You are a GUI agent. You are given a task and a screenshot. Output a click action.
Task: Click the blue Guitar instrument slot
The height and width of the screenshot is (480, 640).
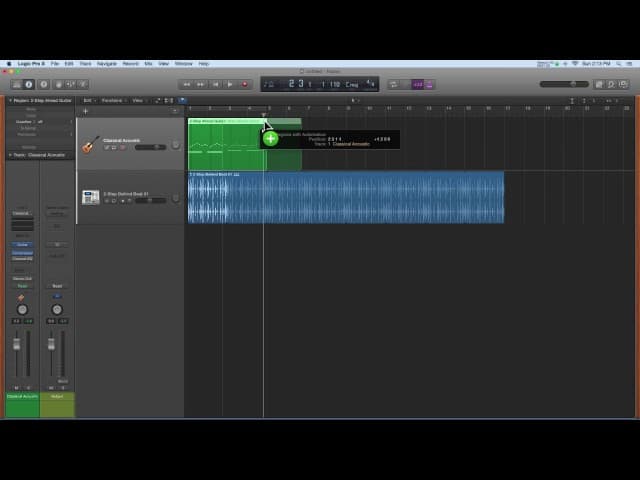(x=22, y=244)
